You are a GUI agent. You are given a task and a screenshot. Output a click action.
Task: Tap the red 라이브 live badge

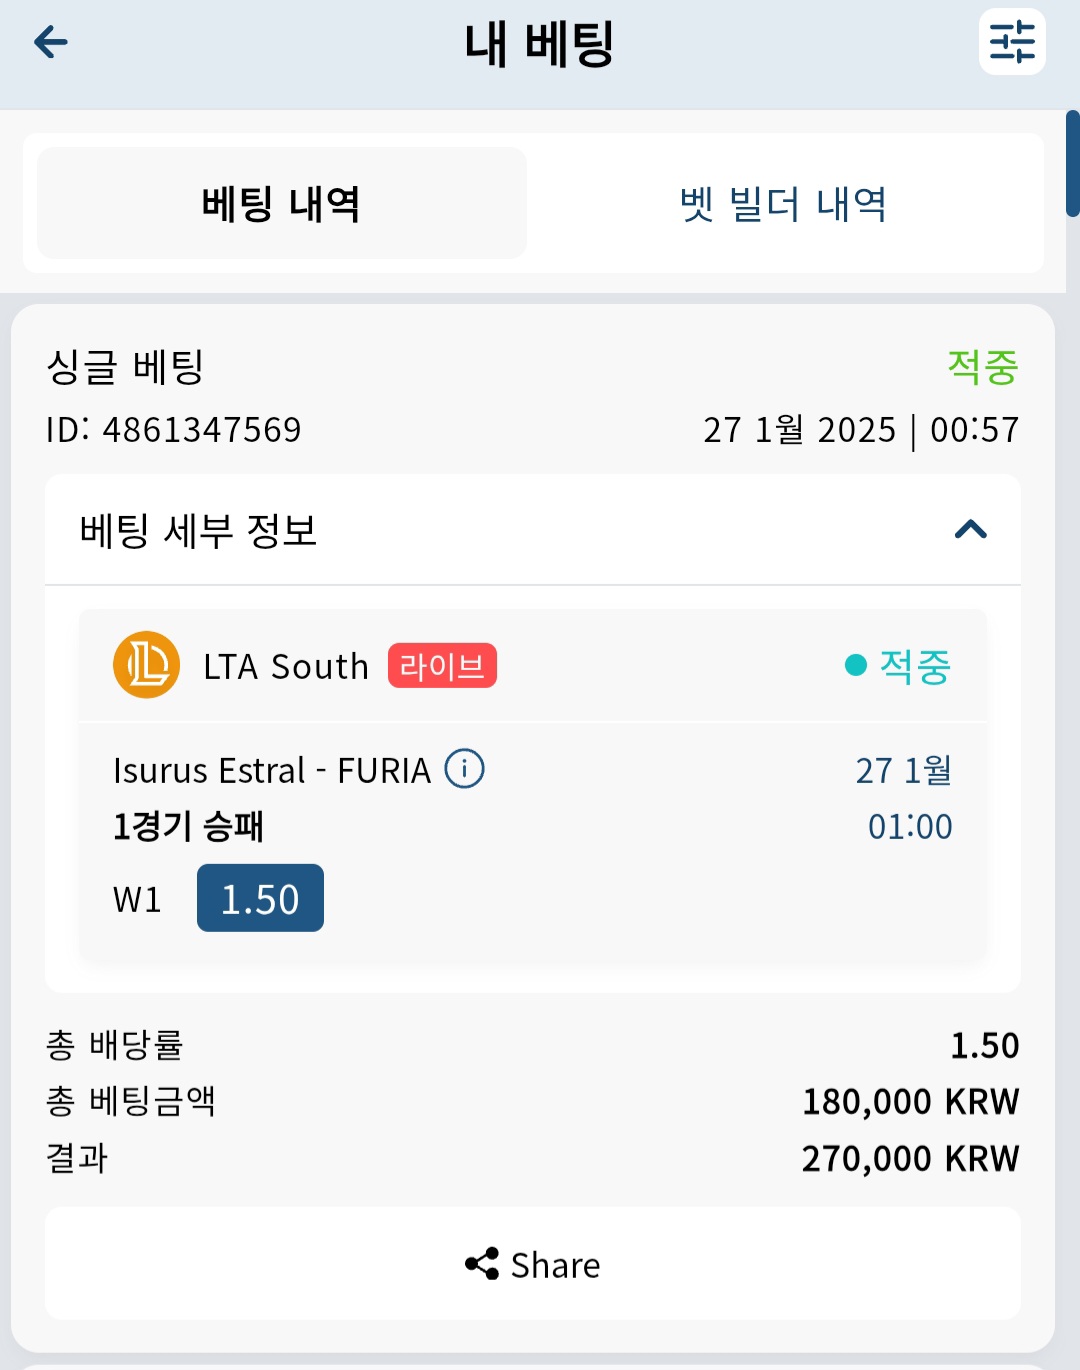pos(442,666)
